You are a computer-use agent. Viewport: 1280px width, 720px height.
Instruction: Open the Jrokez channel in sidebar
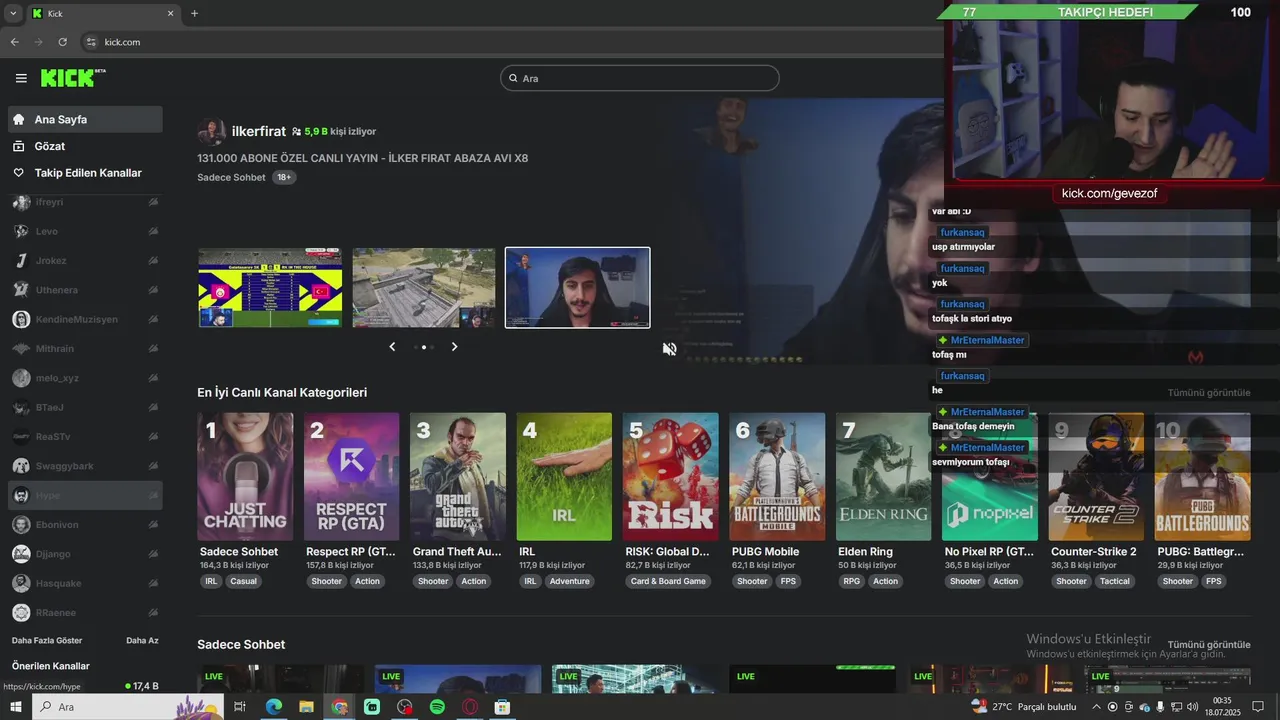85,260
